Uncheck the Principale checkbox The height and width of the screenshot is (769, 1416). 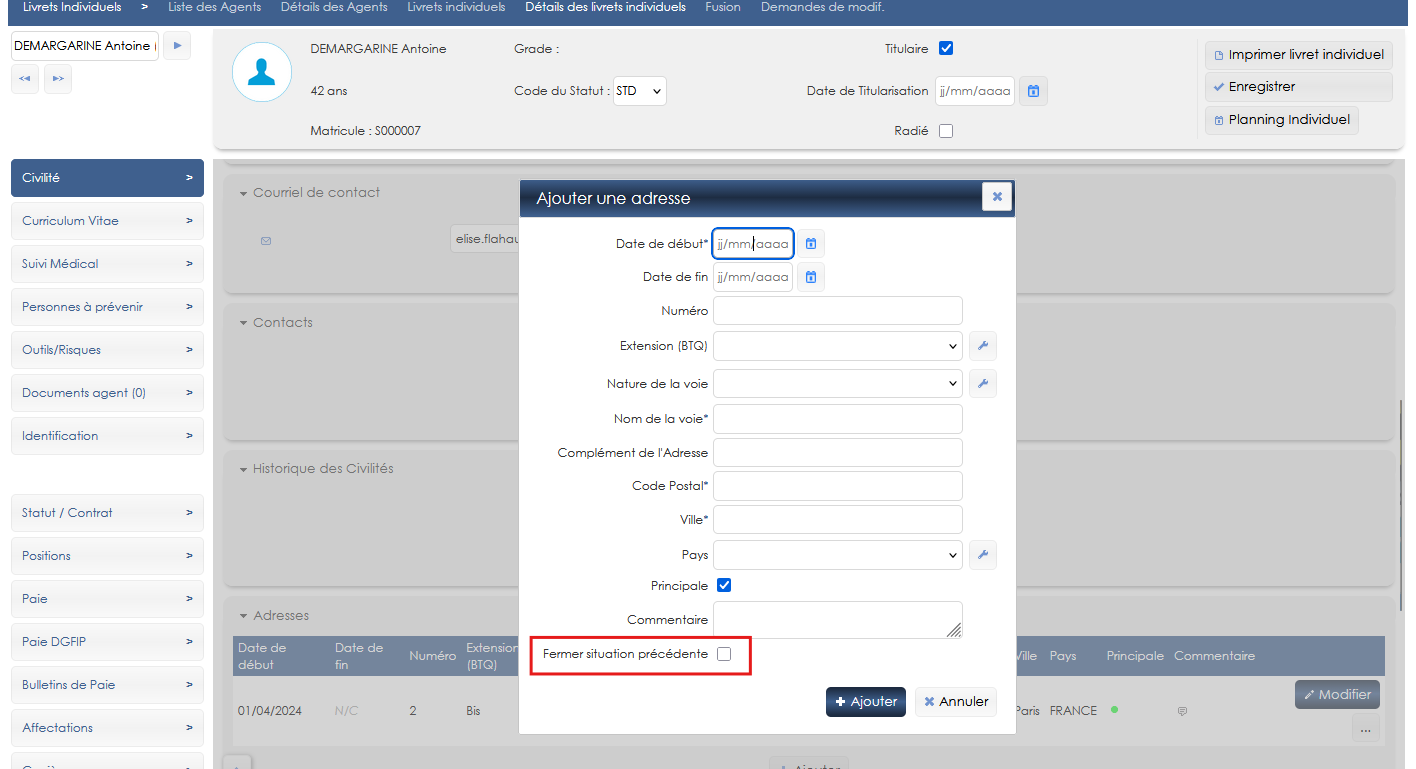pos(724,585)
